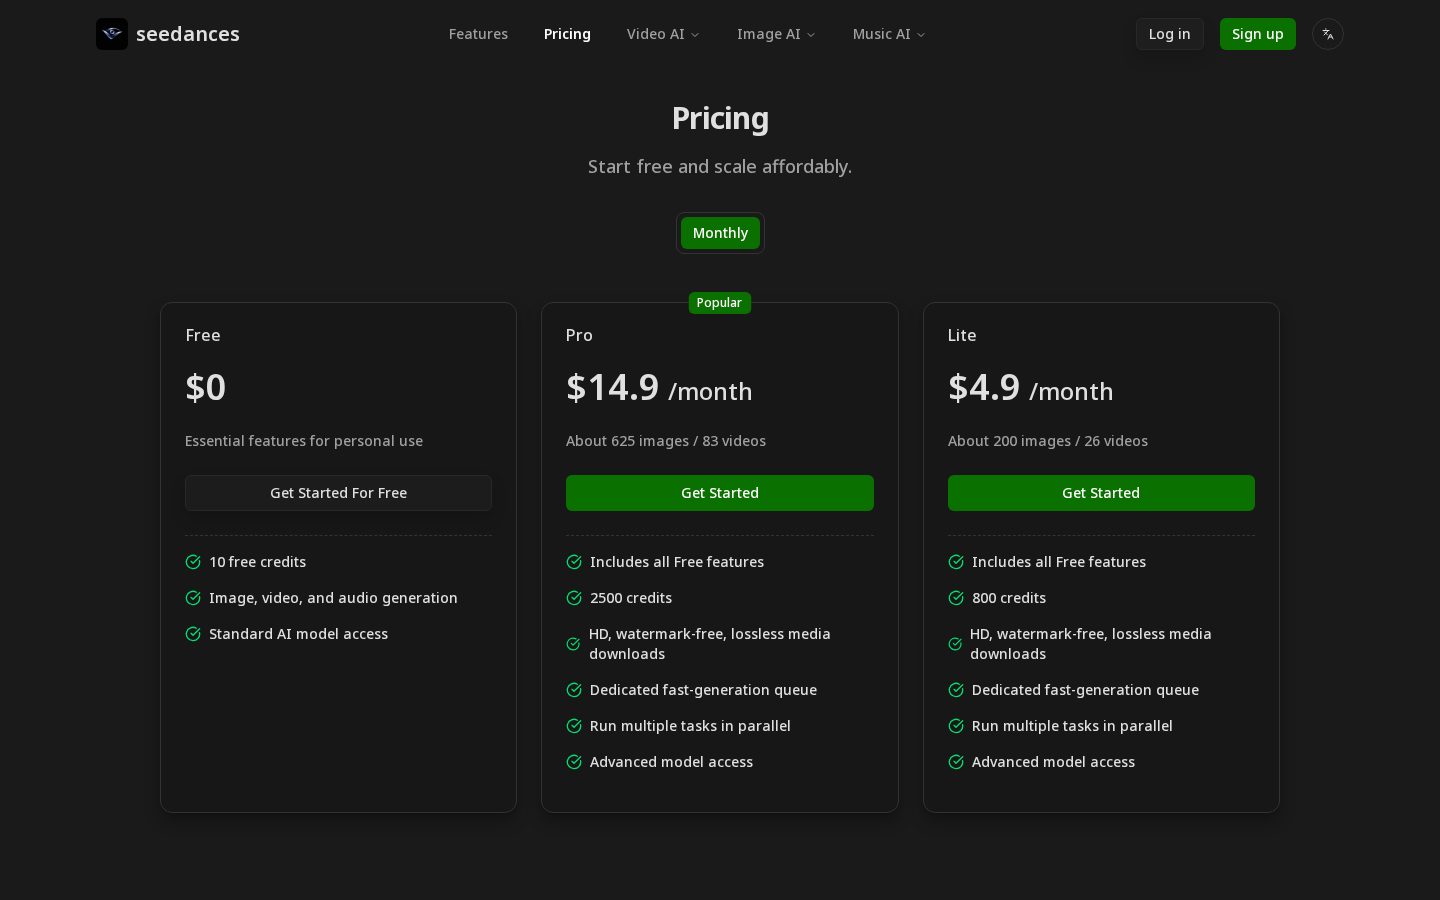Click the Lite plan title
The height and width of the screenshot is (900, 1440).
tap(962, 335)
